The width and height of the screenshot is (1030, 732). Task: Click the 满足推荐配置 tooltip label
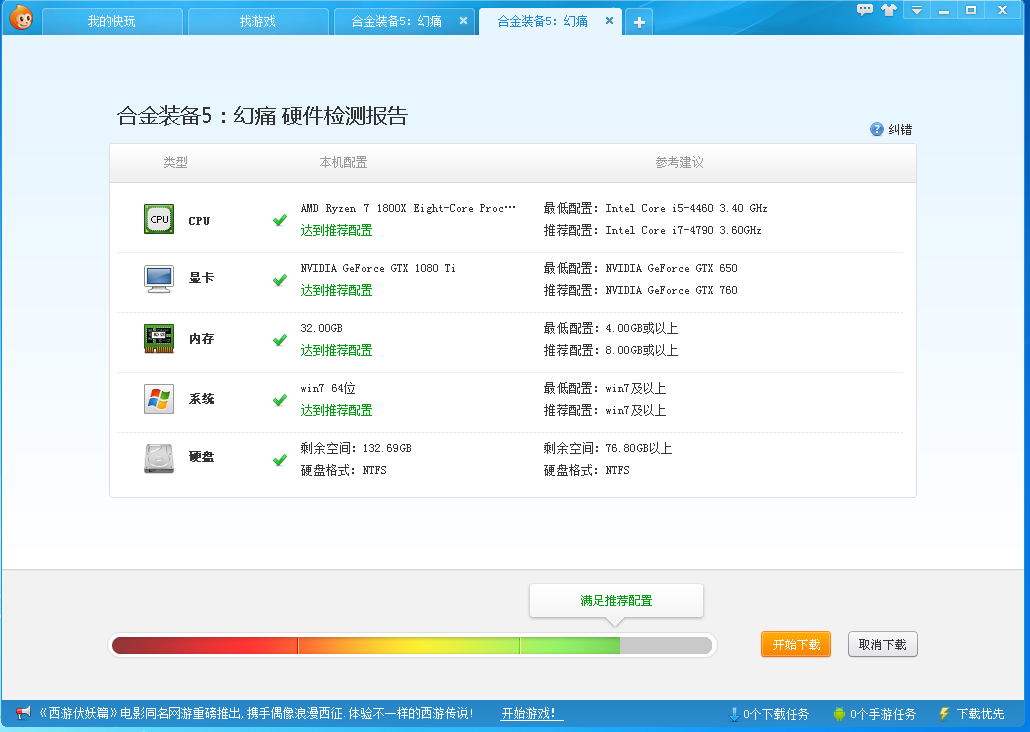[x=616, y=601]
